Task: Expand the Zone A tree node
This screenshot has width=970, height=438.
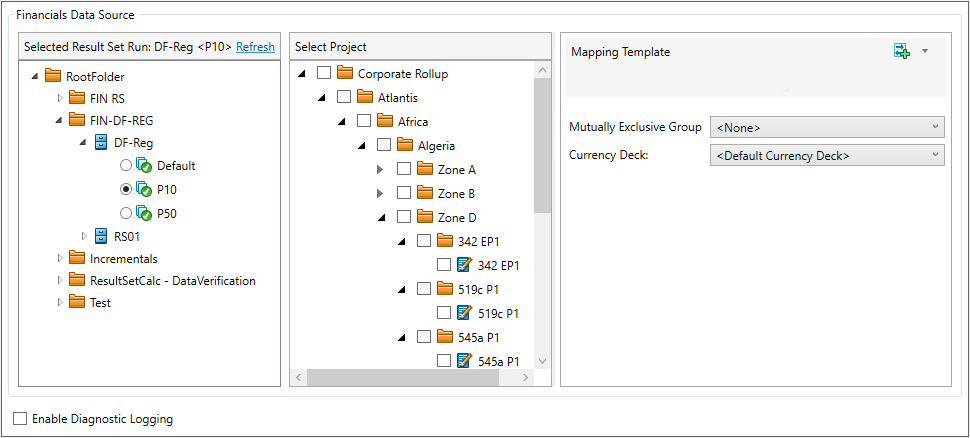Action: coord(380,169)
